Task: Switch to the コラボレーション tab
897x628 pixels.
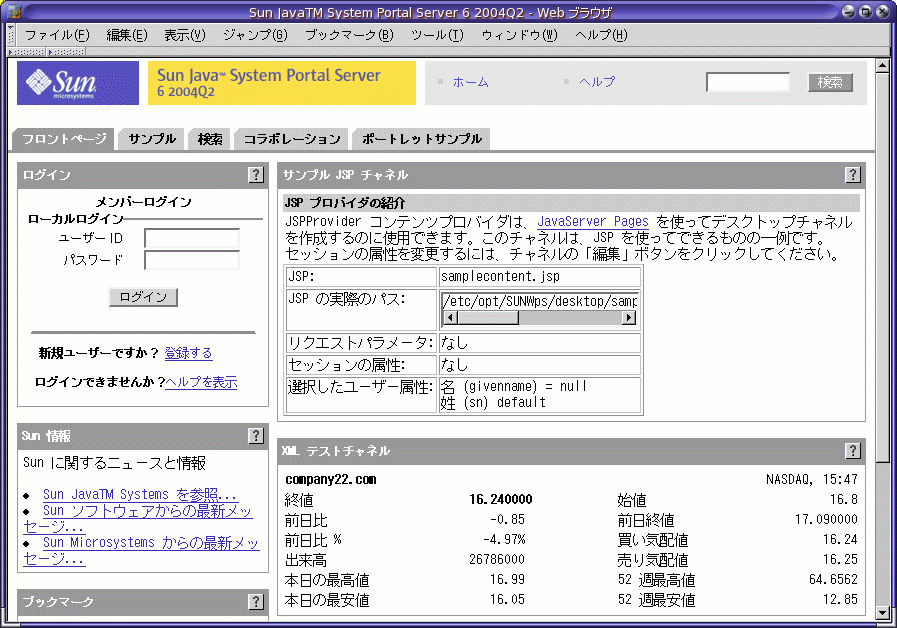Action: [292, 139]
